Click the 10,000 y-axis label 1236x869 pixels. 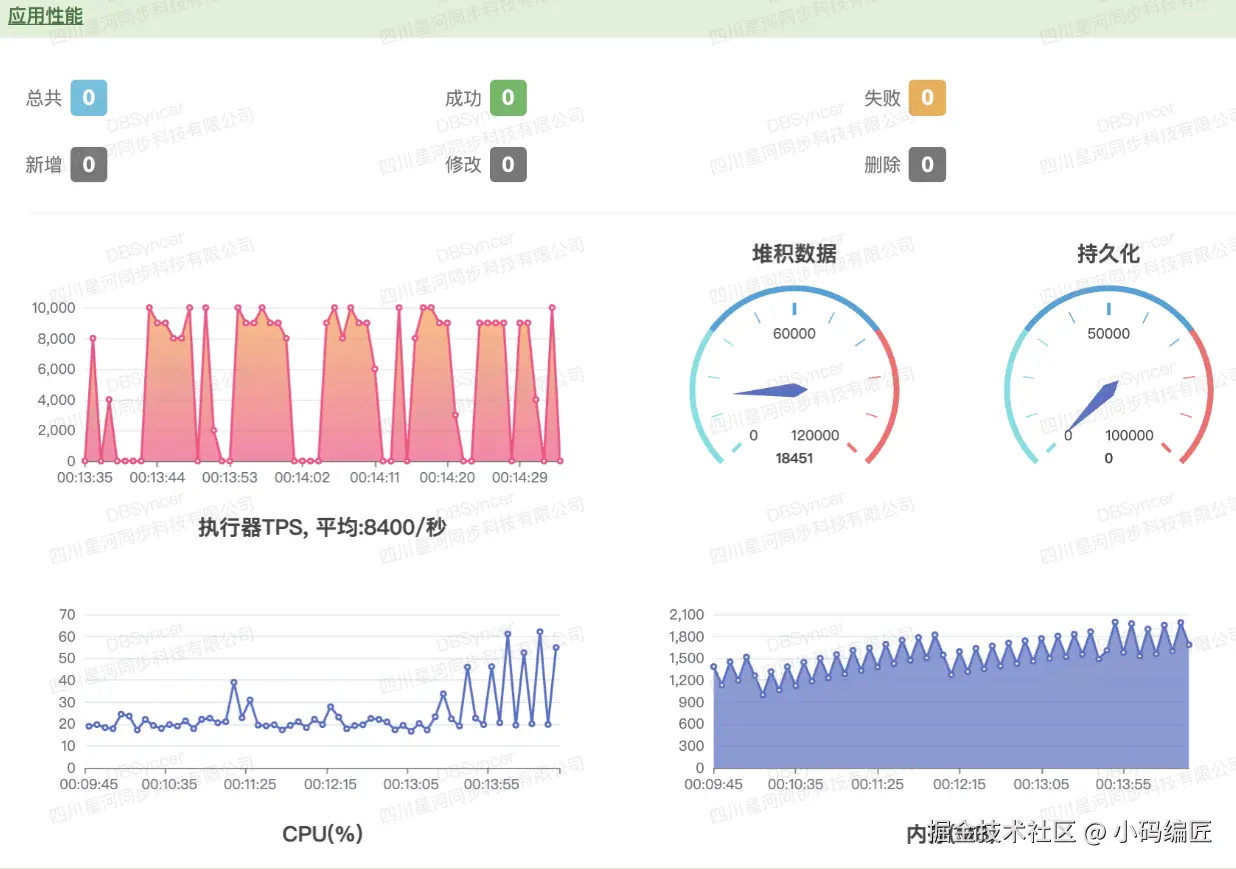click(54, 307)
